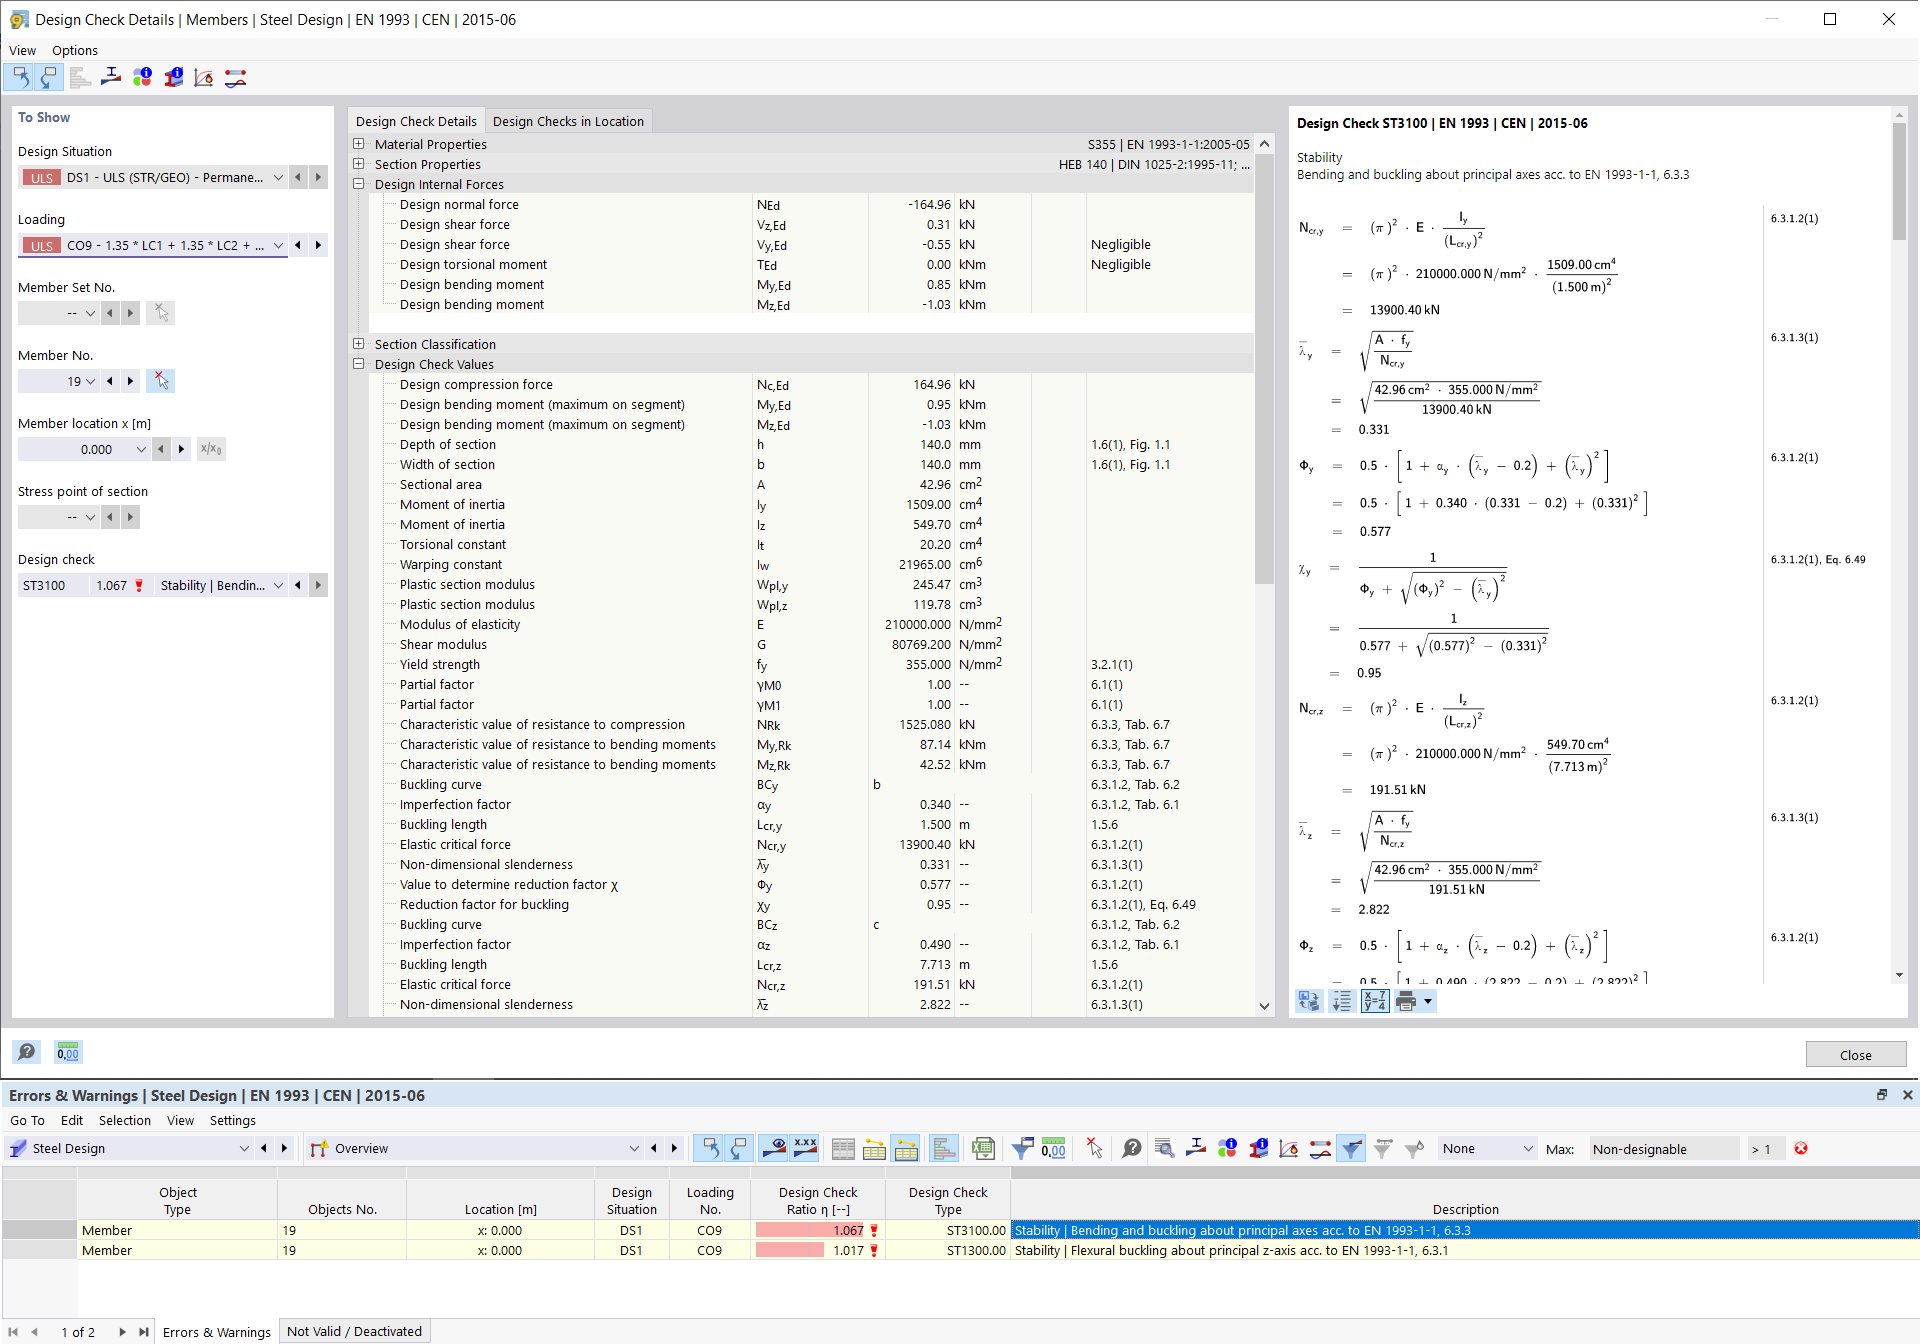Switch to Design Checks in Location tab
The width and height of the screenshot is (1920, 1344).
[x=570, y=120]
